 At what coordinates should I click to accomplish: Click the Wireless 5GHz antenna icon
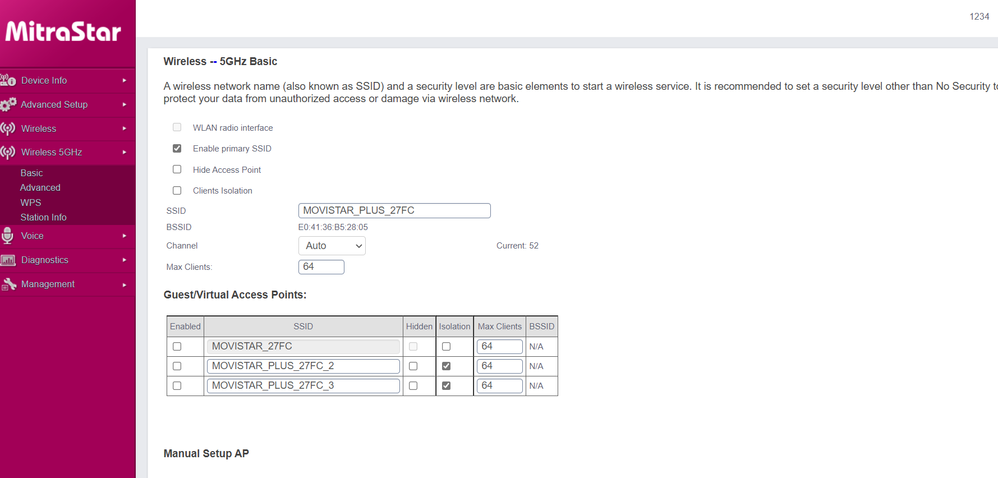coord(8,152)
